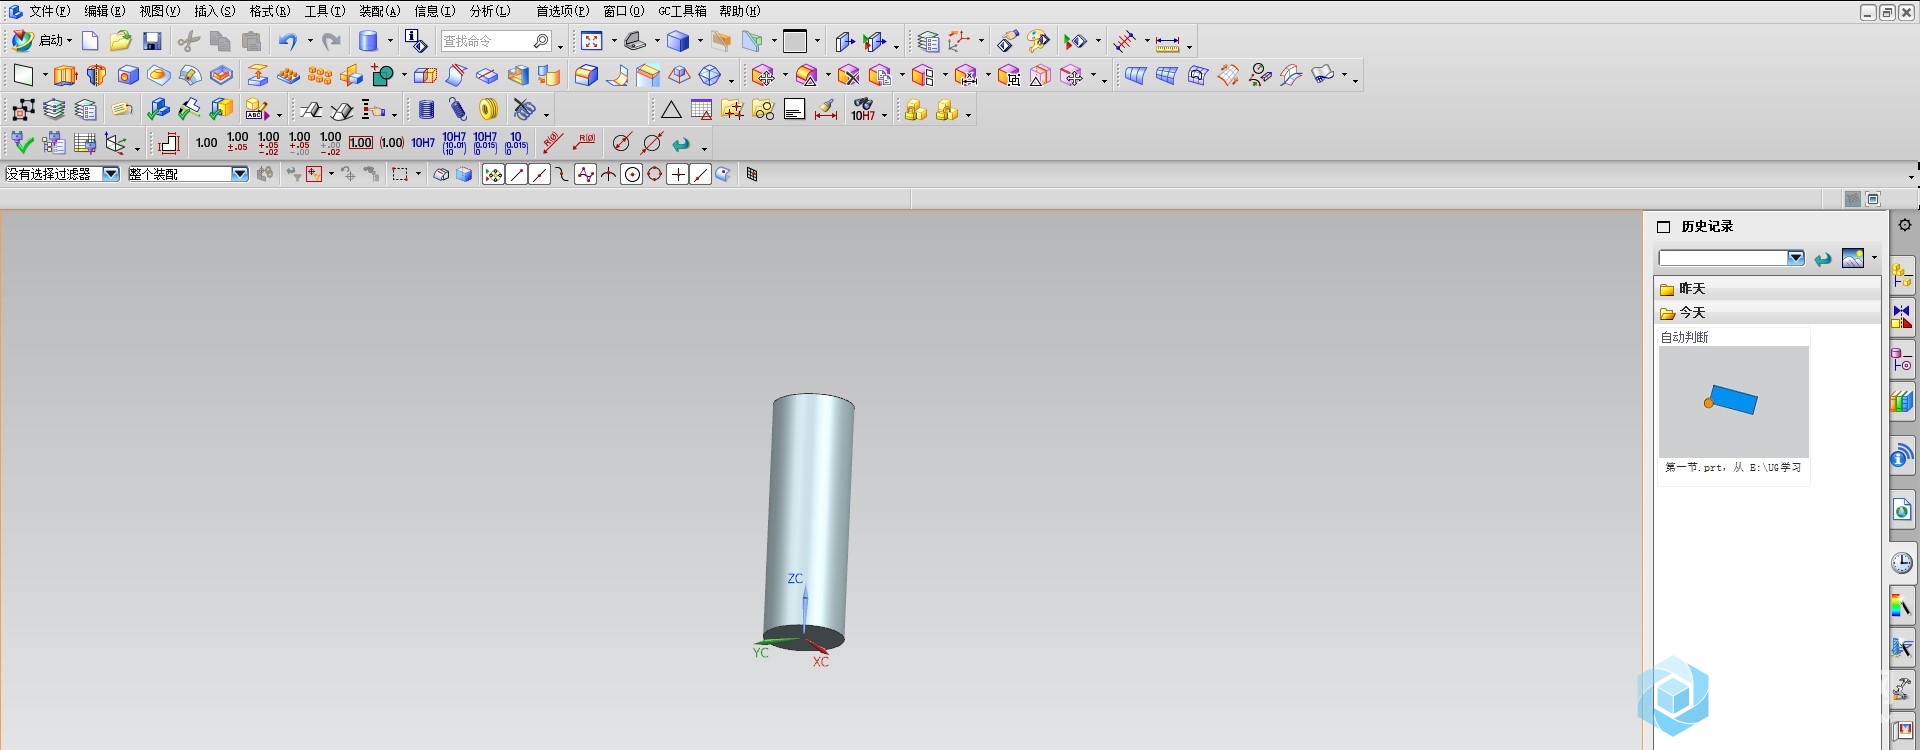Click the Through Curves surface icon
This screenshot has height=750, width=1920.
pos(1135,75)
